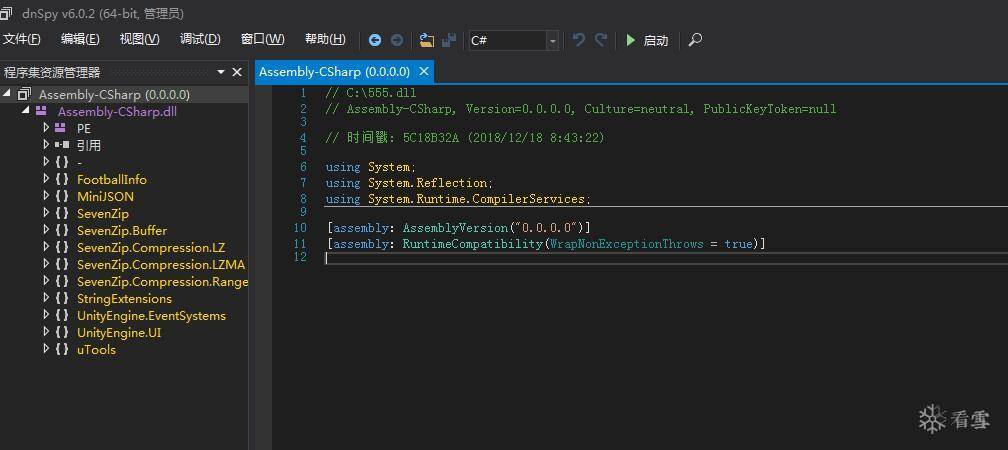Image resolution: width=1008 pixels, height=450 pixels.
Task: Expand the SevenZip.Buffer namespace
Action: (46, 230)
